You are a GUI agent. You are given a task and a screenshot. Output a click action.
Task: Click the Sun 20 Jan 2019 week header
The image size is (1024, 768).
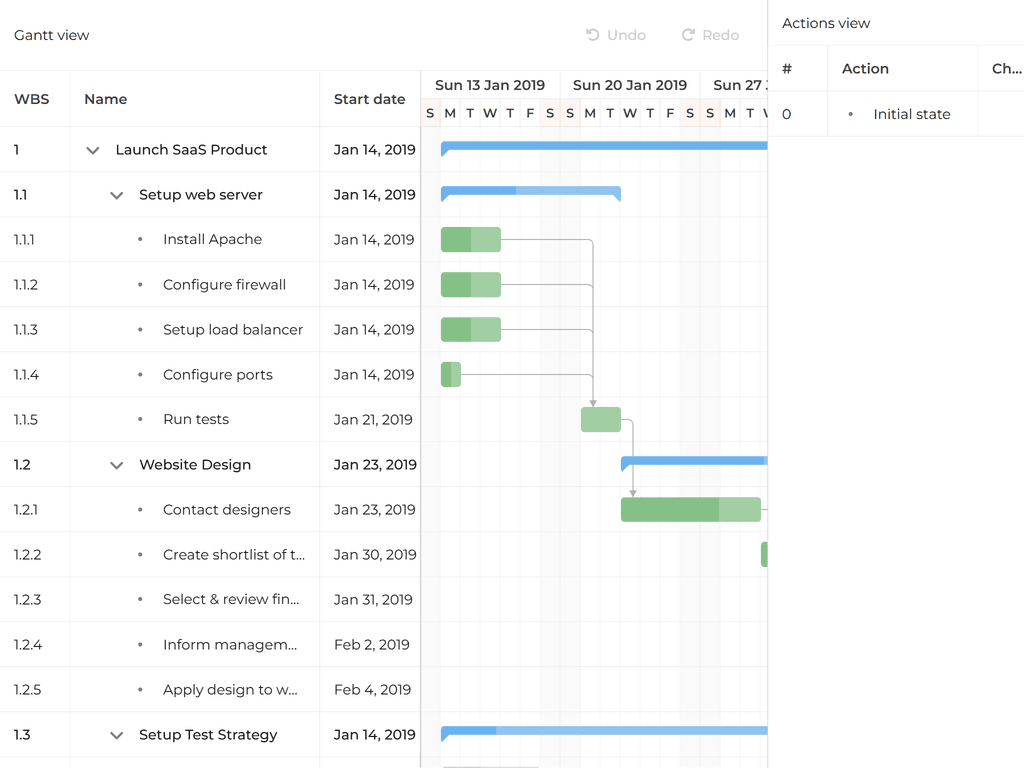tap(630, 85)
